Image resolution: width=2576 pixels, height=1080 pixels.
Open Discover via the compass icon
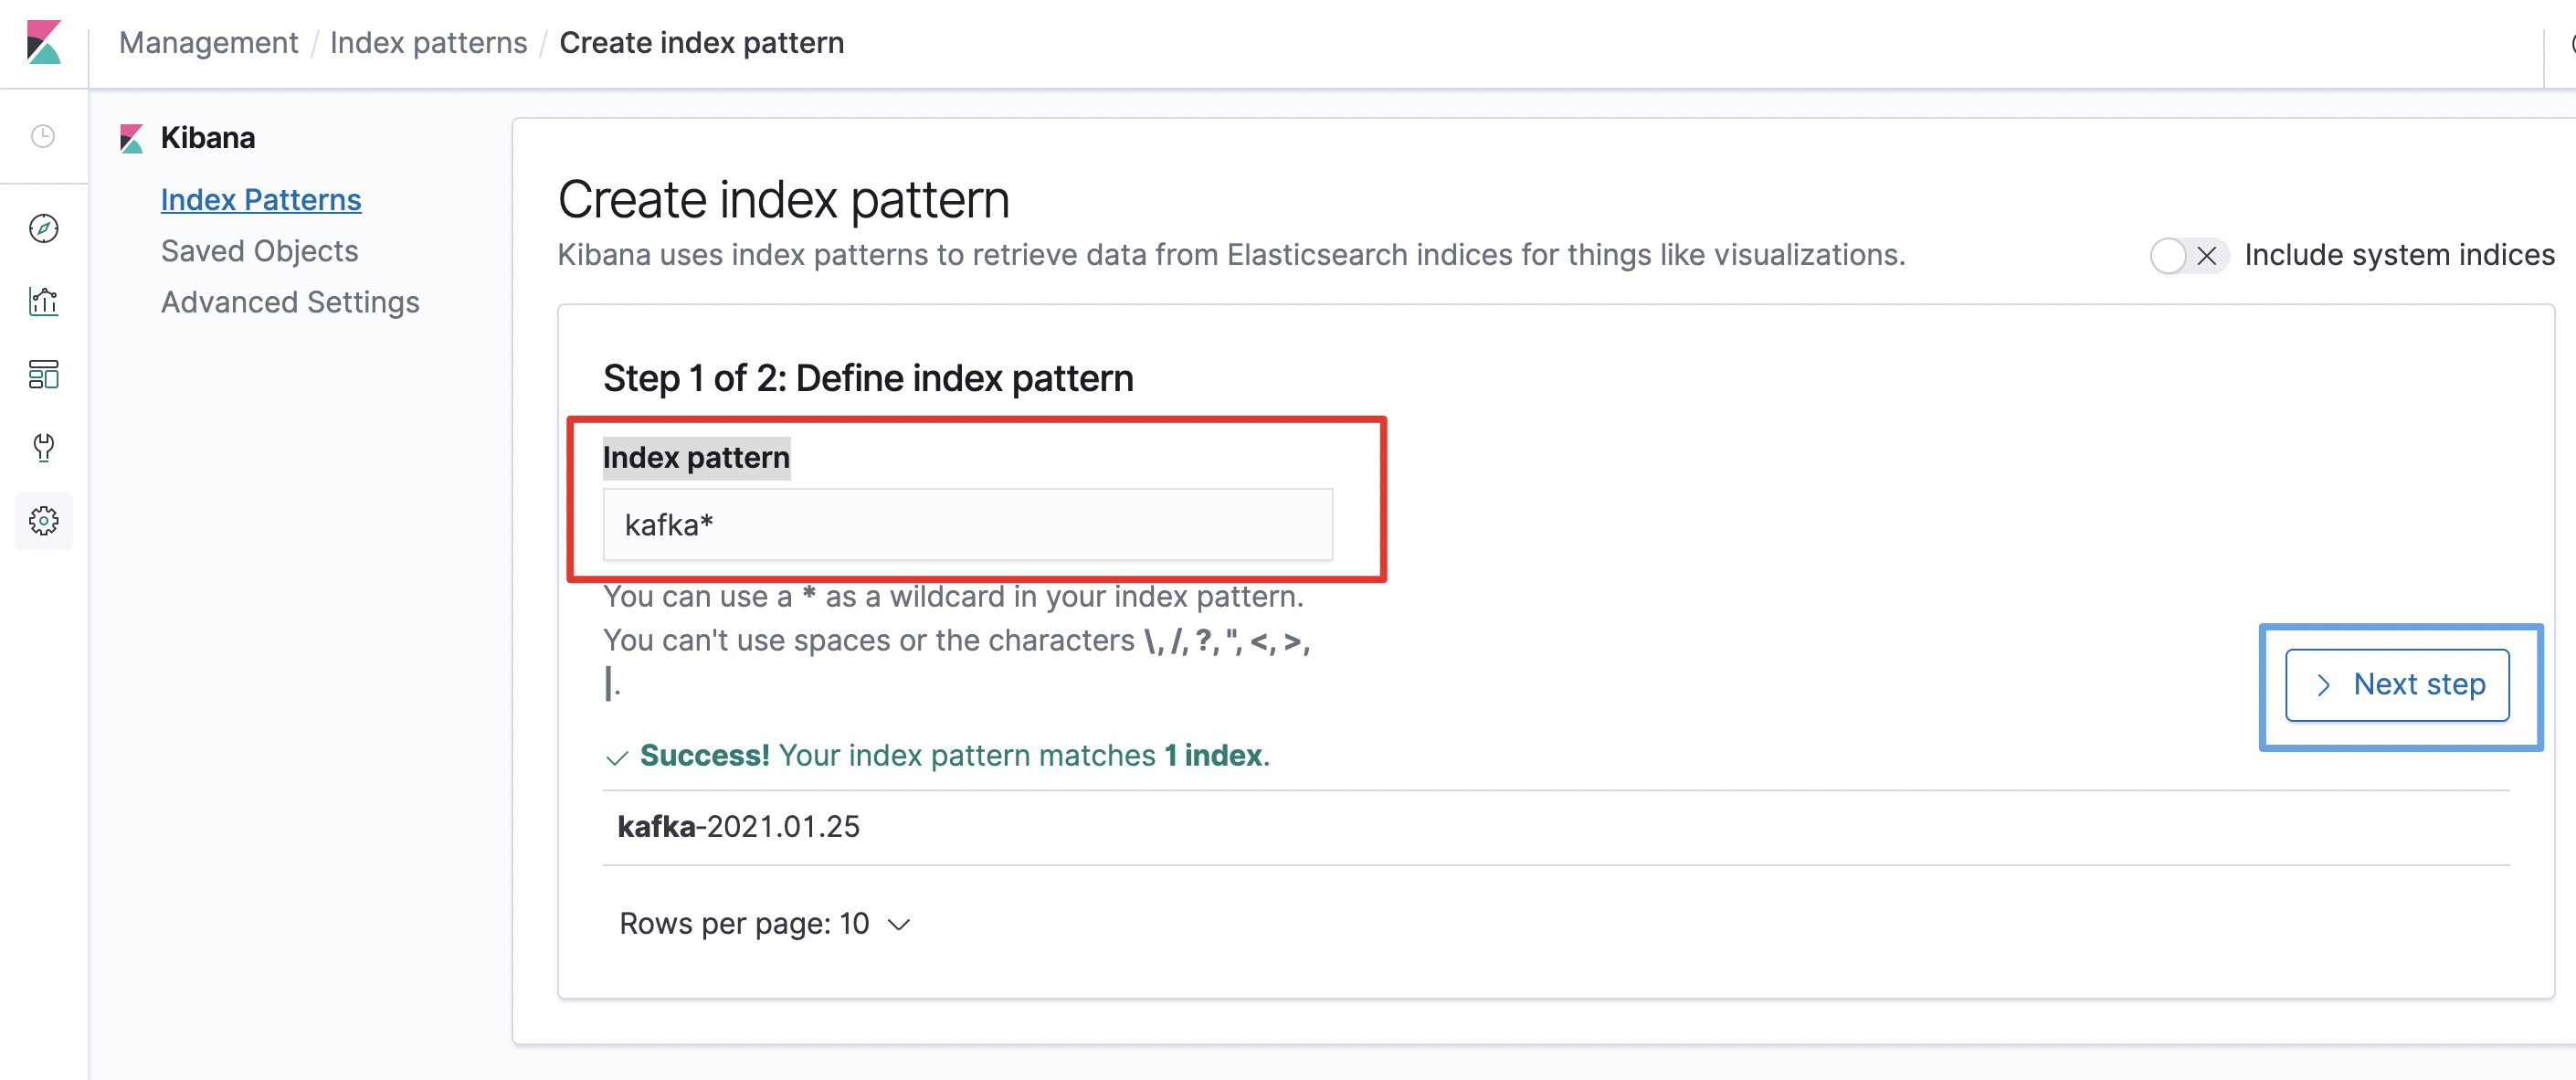click(x=43, y=229)
